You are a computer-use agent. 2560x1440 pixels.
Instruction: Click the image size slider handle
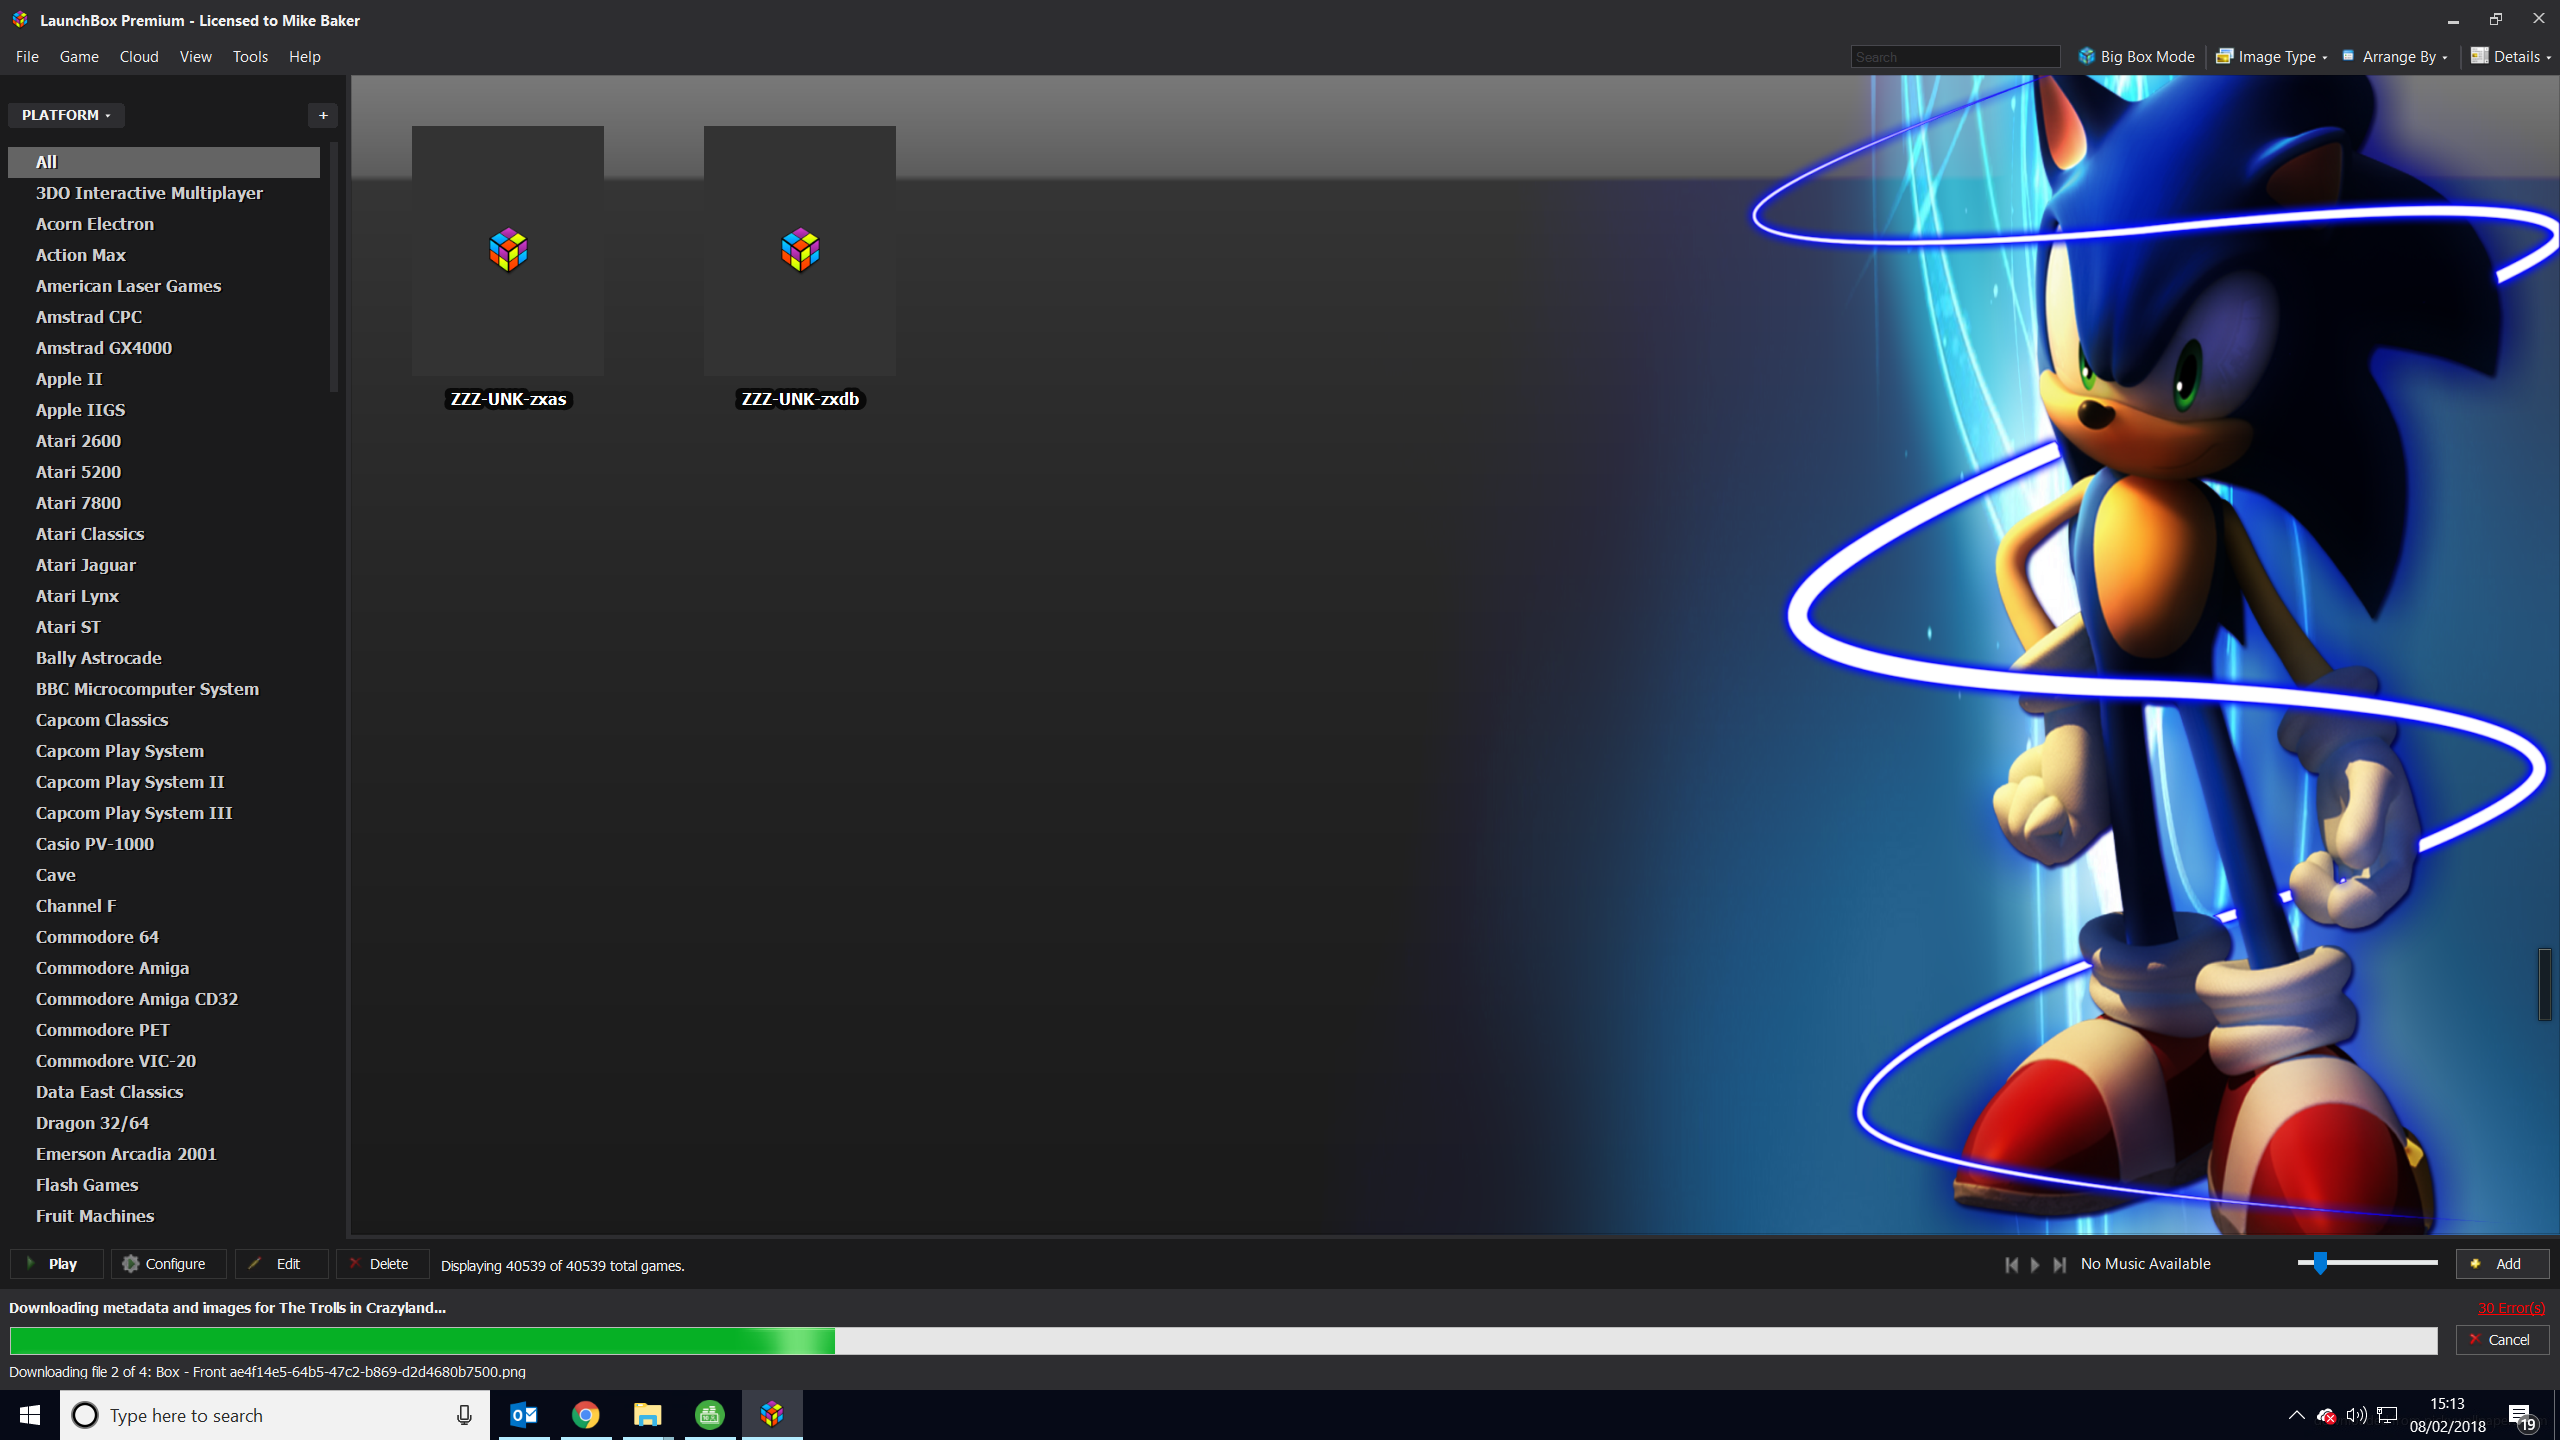click(2320, 1263)
